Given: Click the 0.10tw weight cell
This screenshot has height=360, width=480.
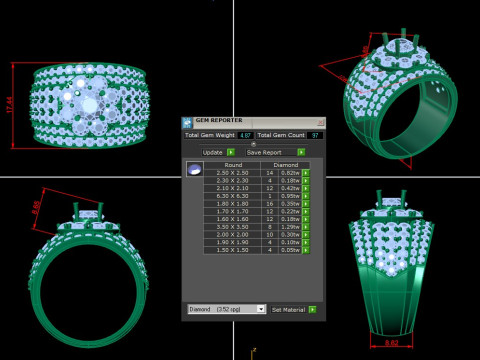Looking at the screenshot, I should (290, 242).
